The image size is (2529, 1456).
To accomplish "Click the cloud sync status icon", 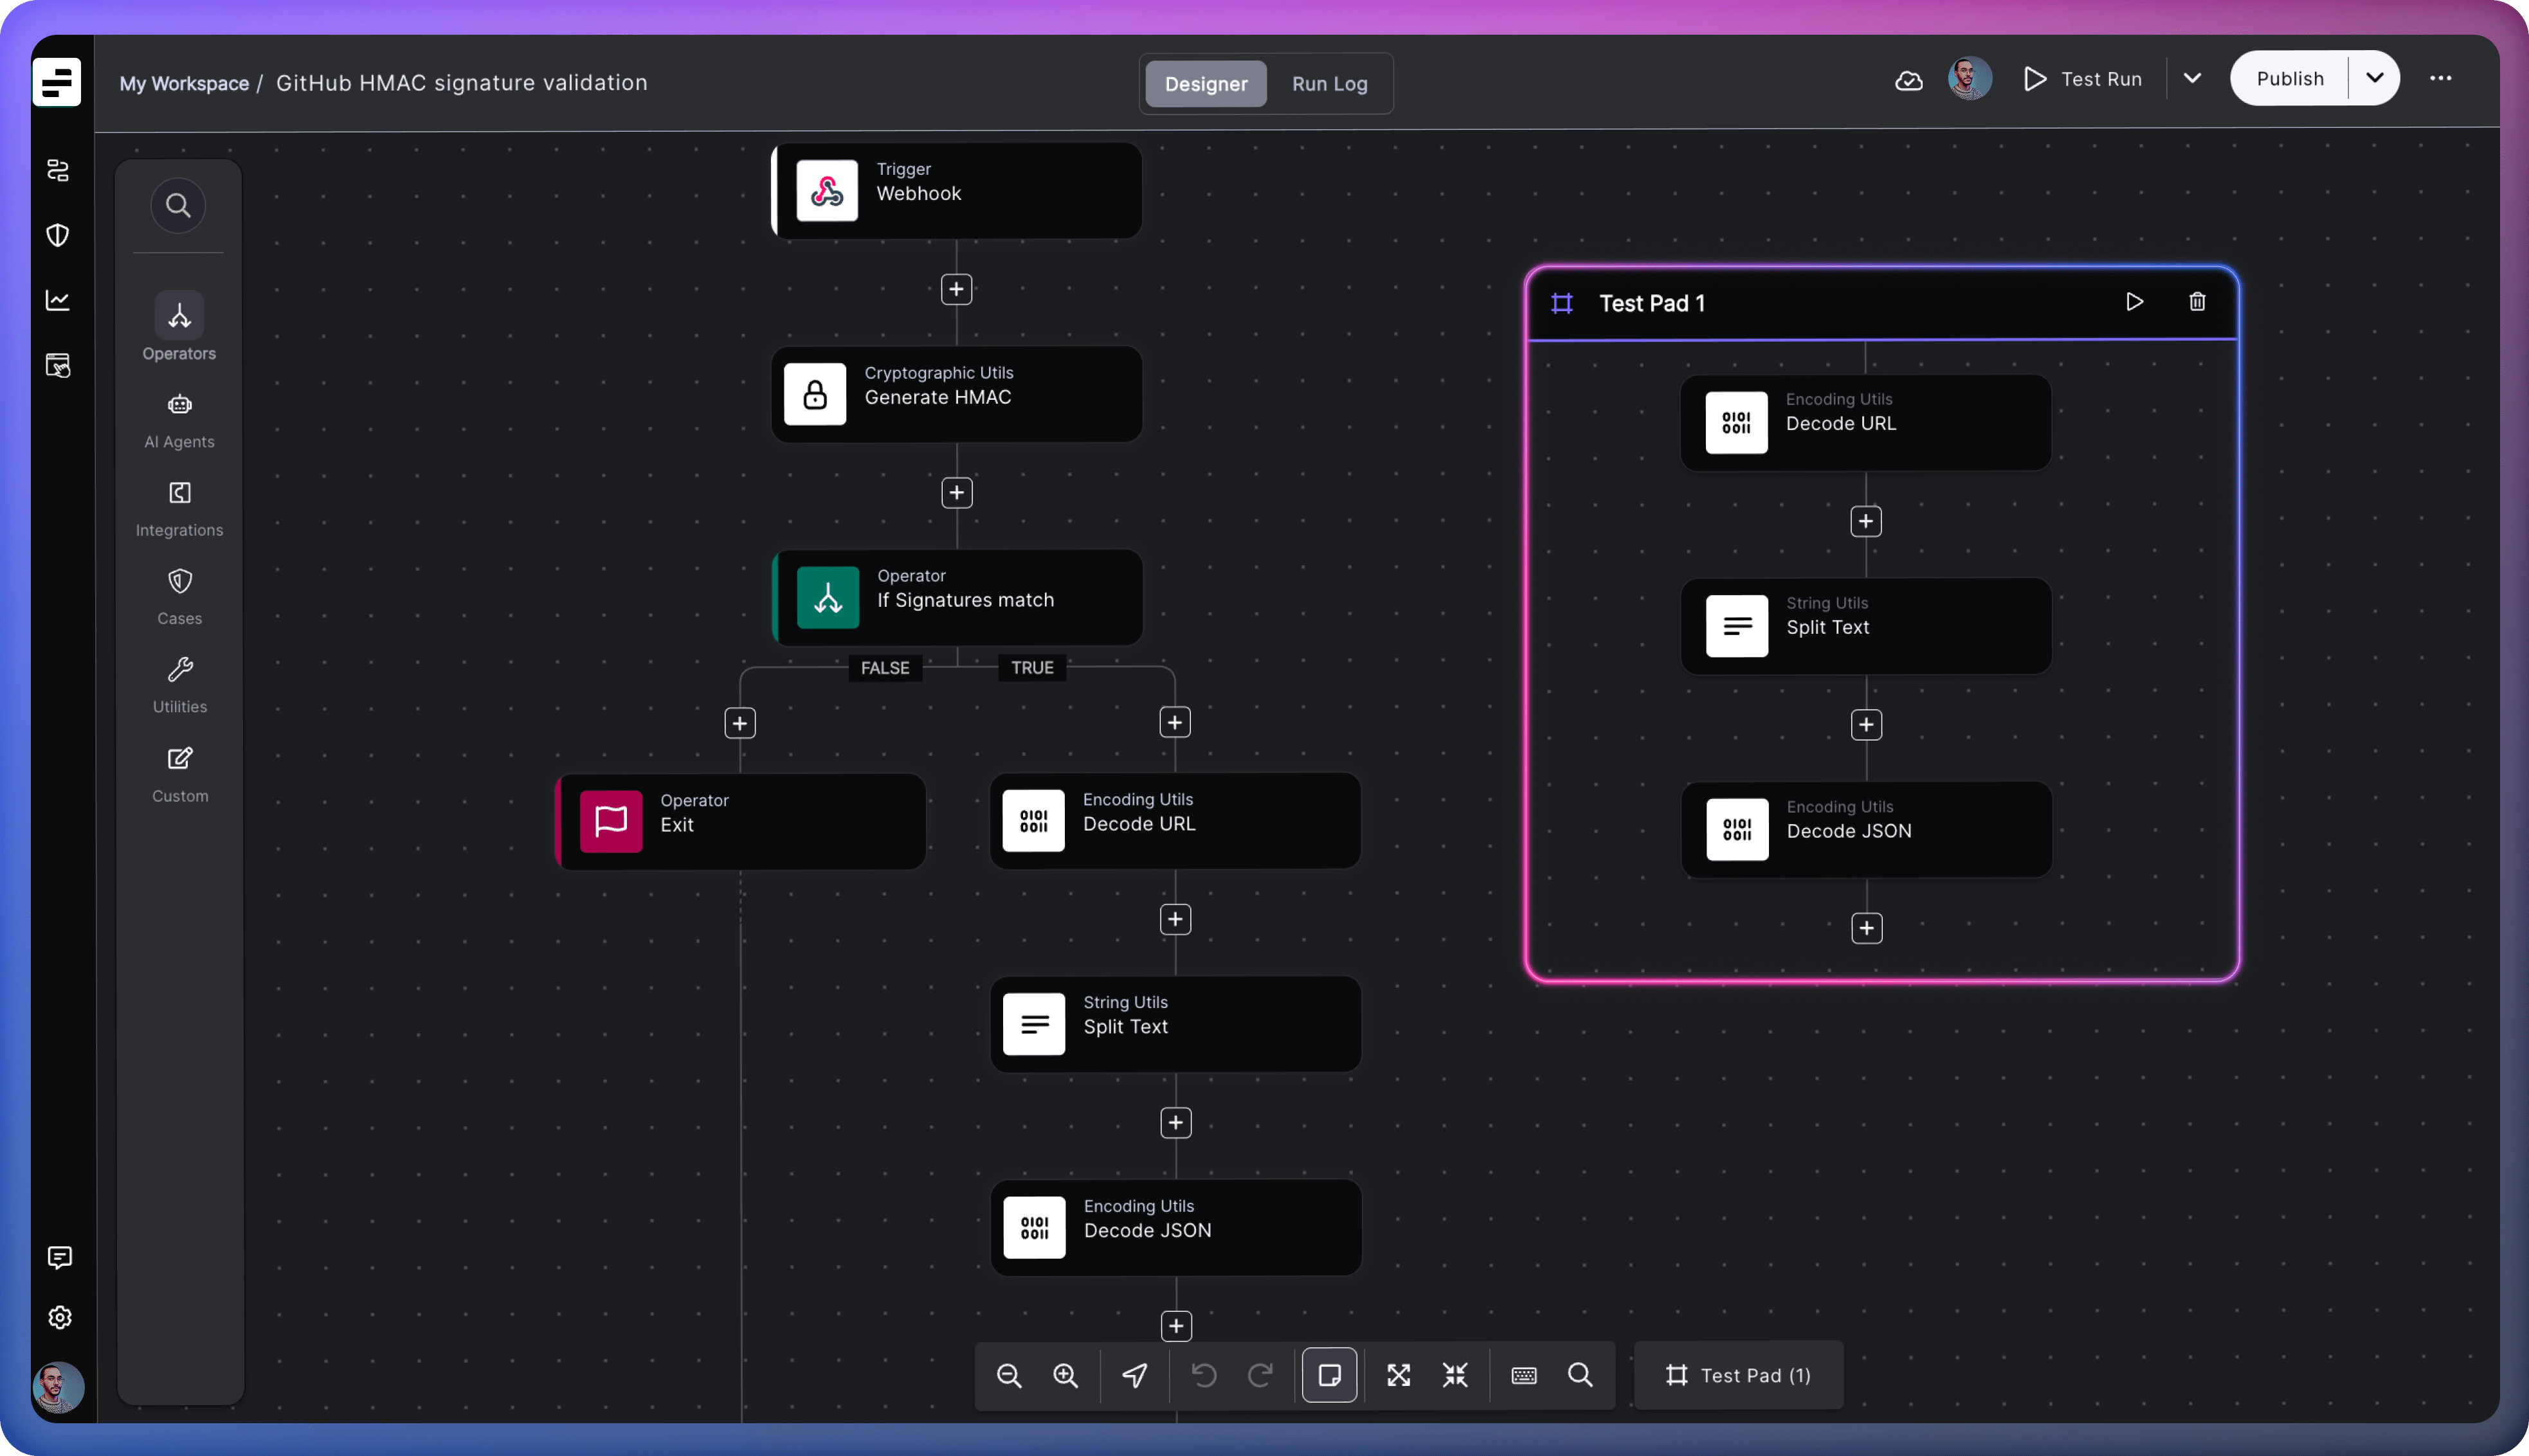I will pos(1908,80).
